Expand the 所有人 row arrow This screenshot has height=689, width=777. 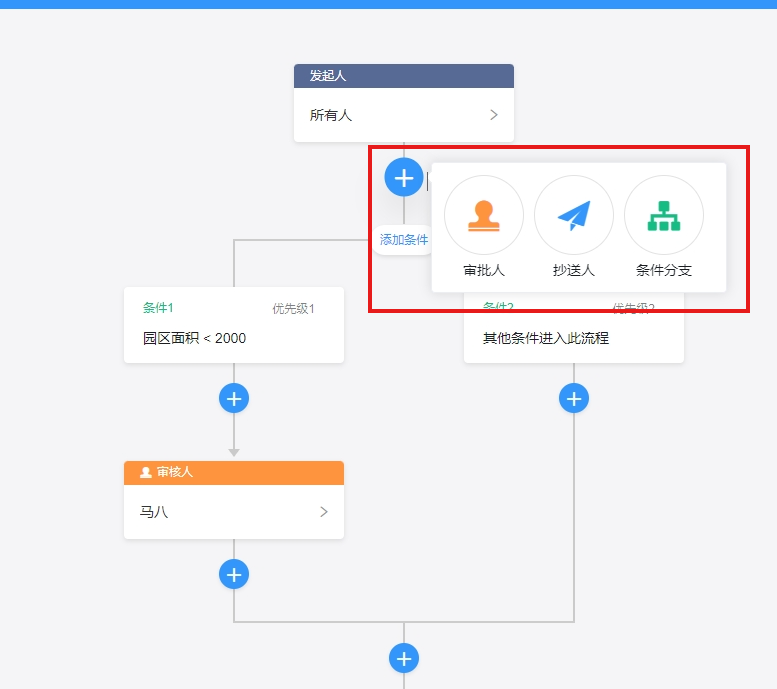(x=494, y=115)
